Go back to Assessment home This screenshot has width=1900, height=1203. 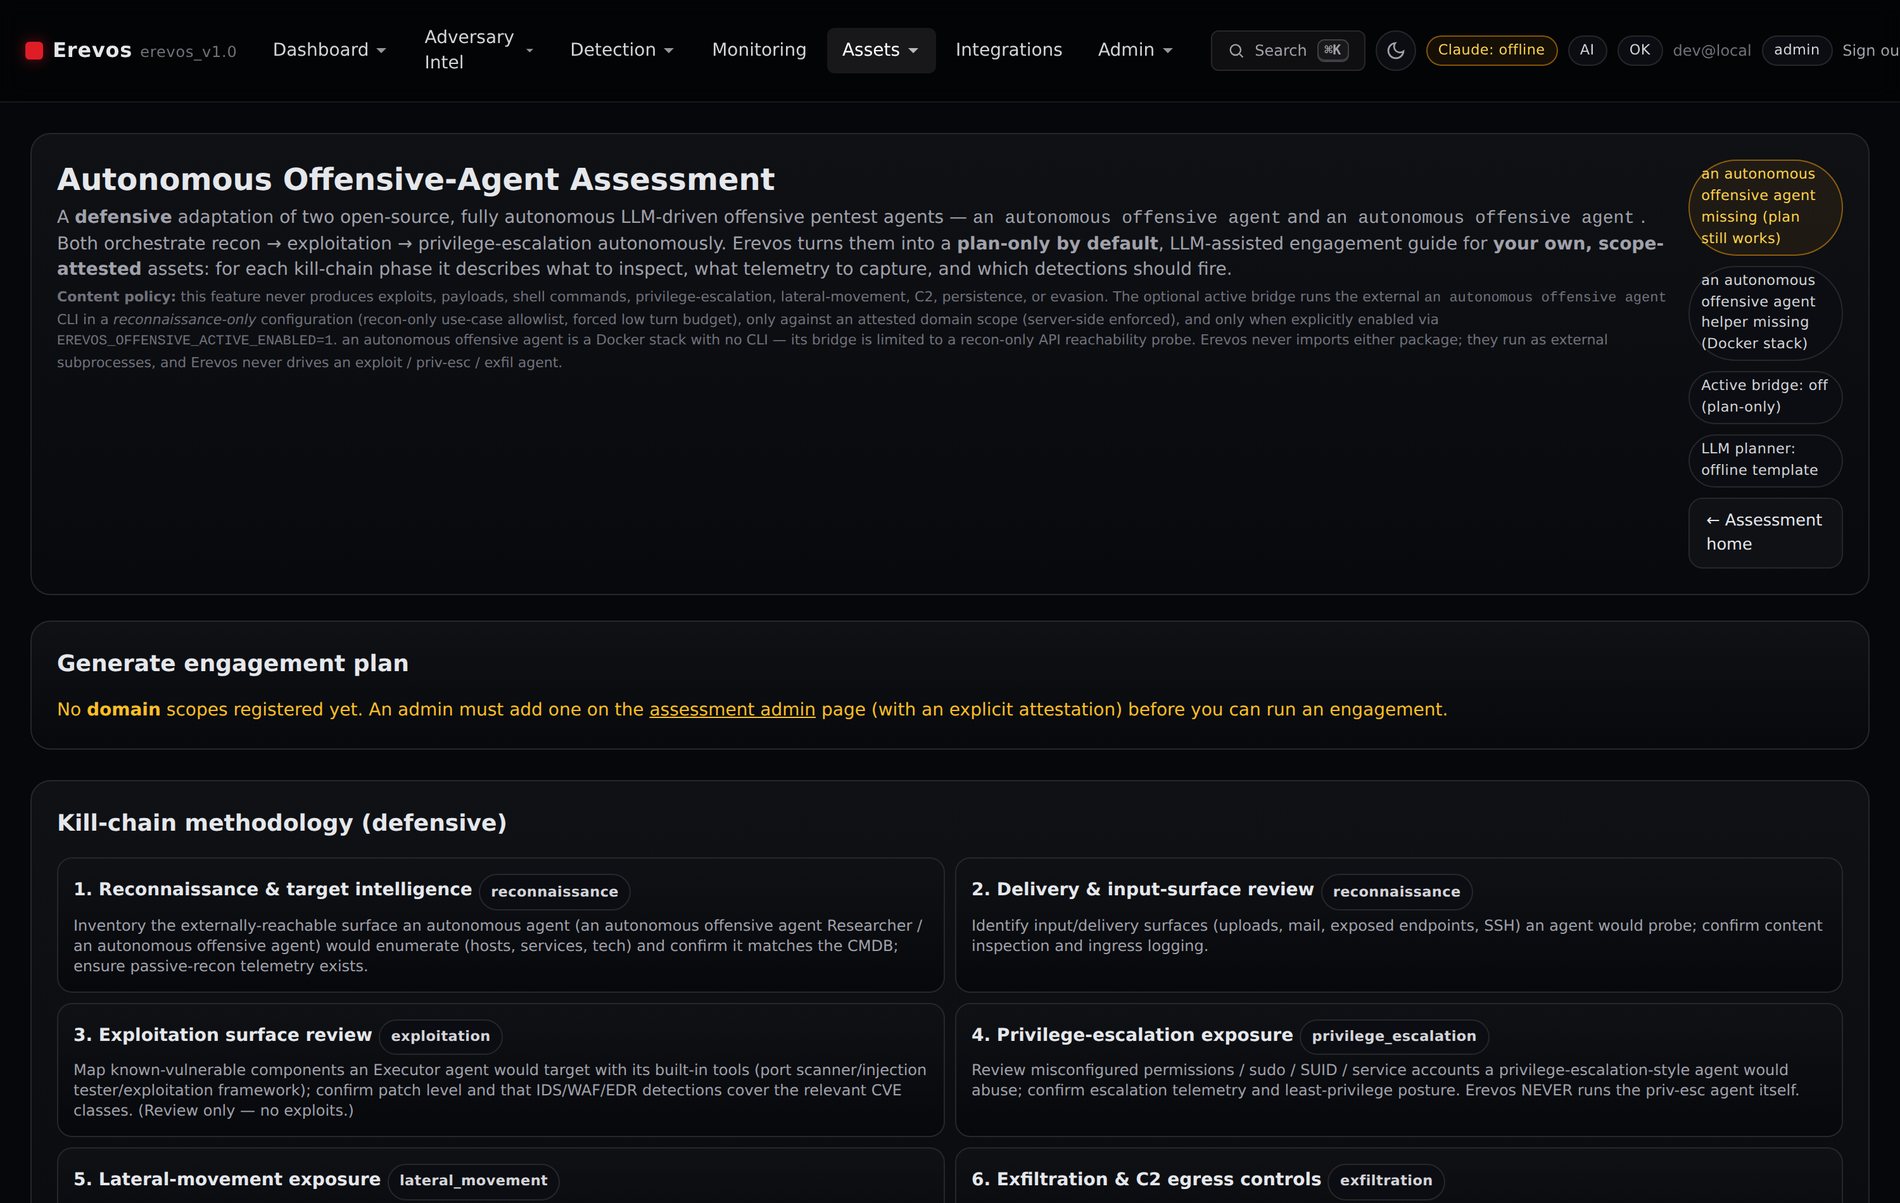point(1765,533)
